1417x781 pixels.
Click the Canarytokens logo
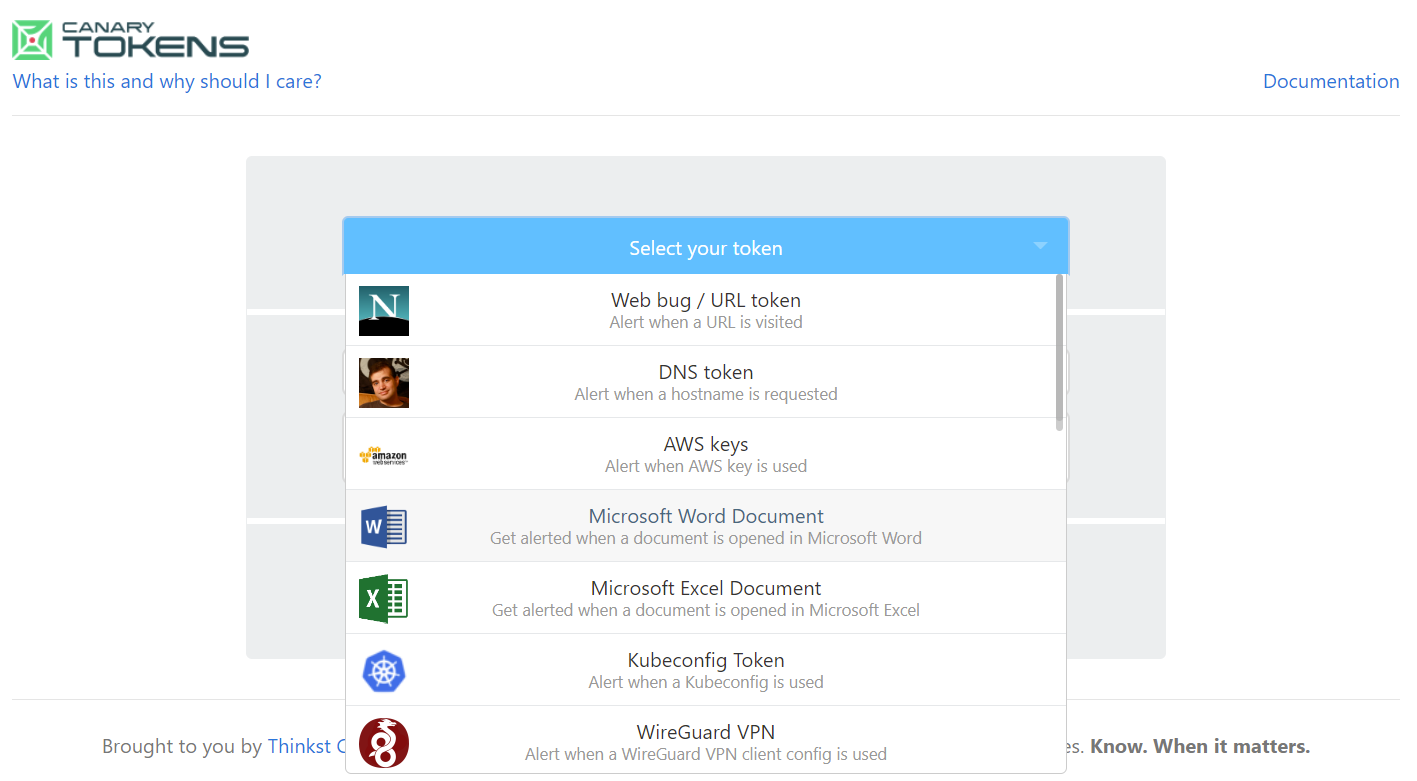[131, 40]
